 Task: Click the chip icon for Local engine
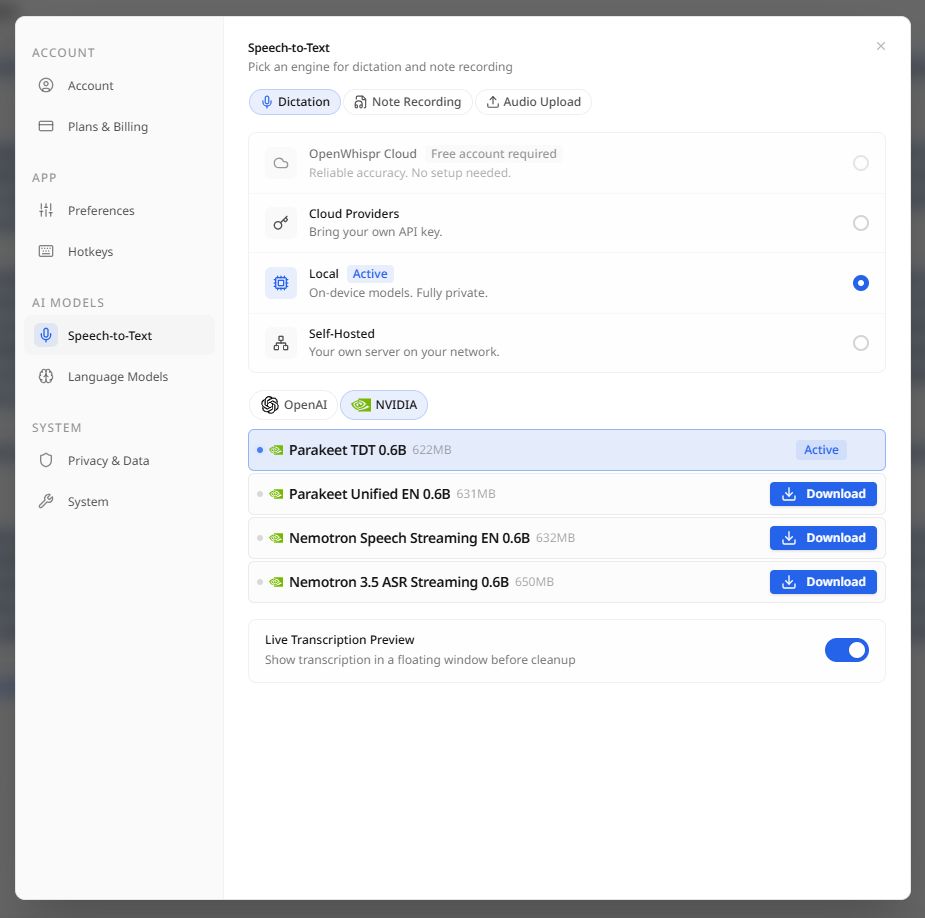pos(281,283)
